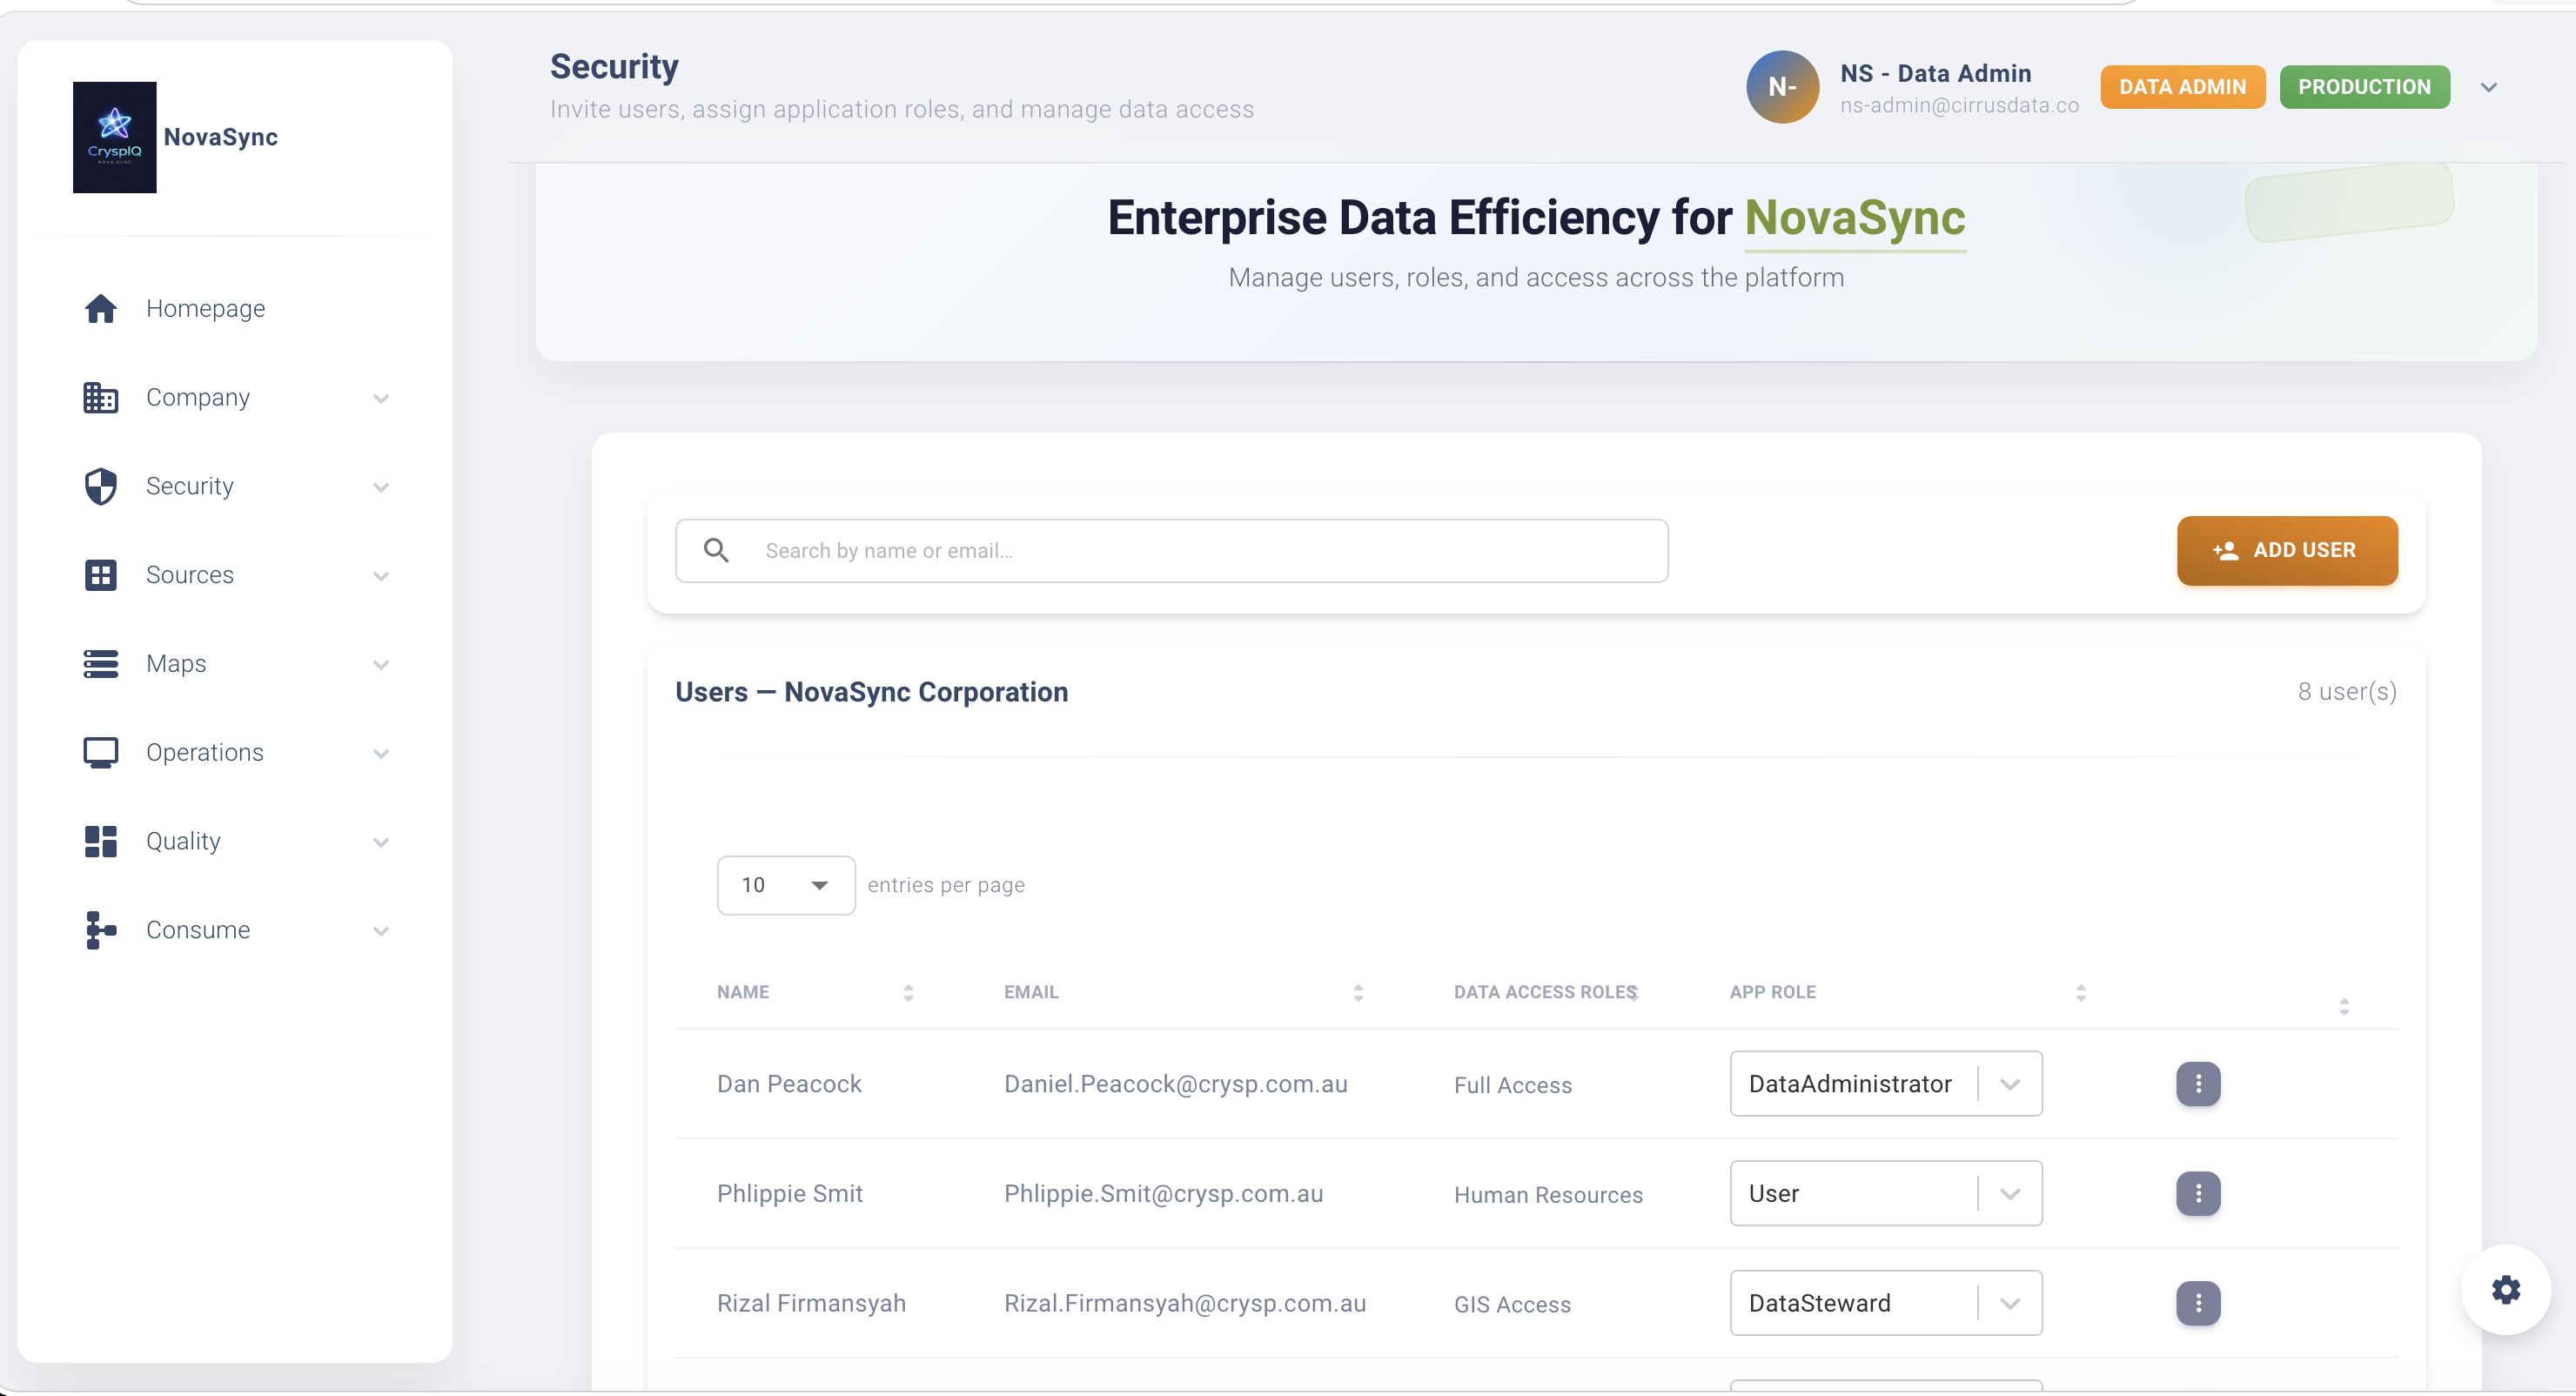Open the settings gear floating button
This screenshot has width=2576, height=1396.
point(2506,1290)
